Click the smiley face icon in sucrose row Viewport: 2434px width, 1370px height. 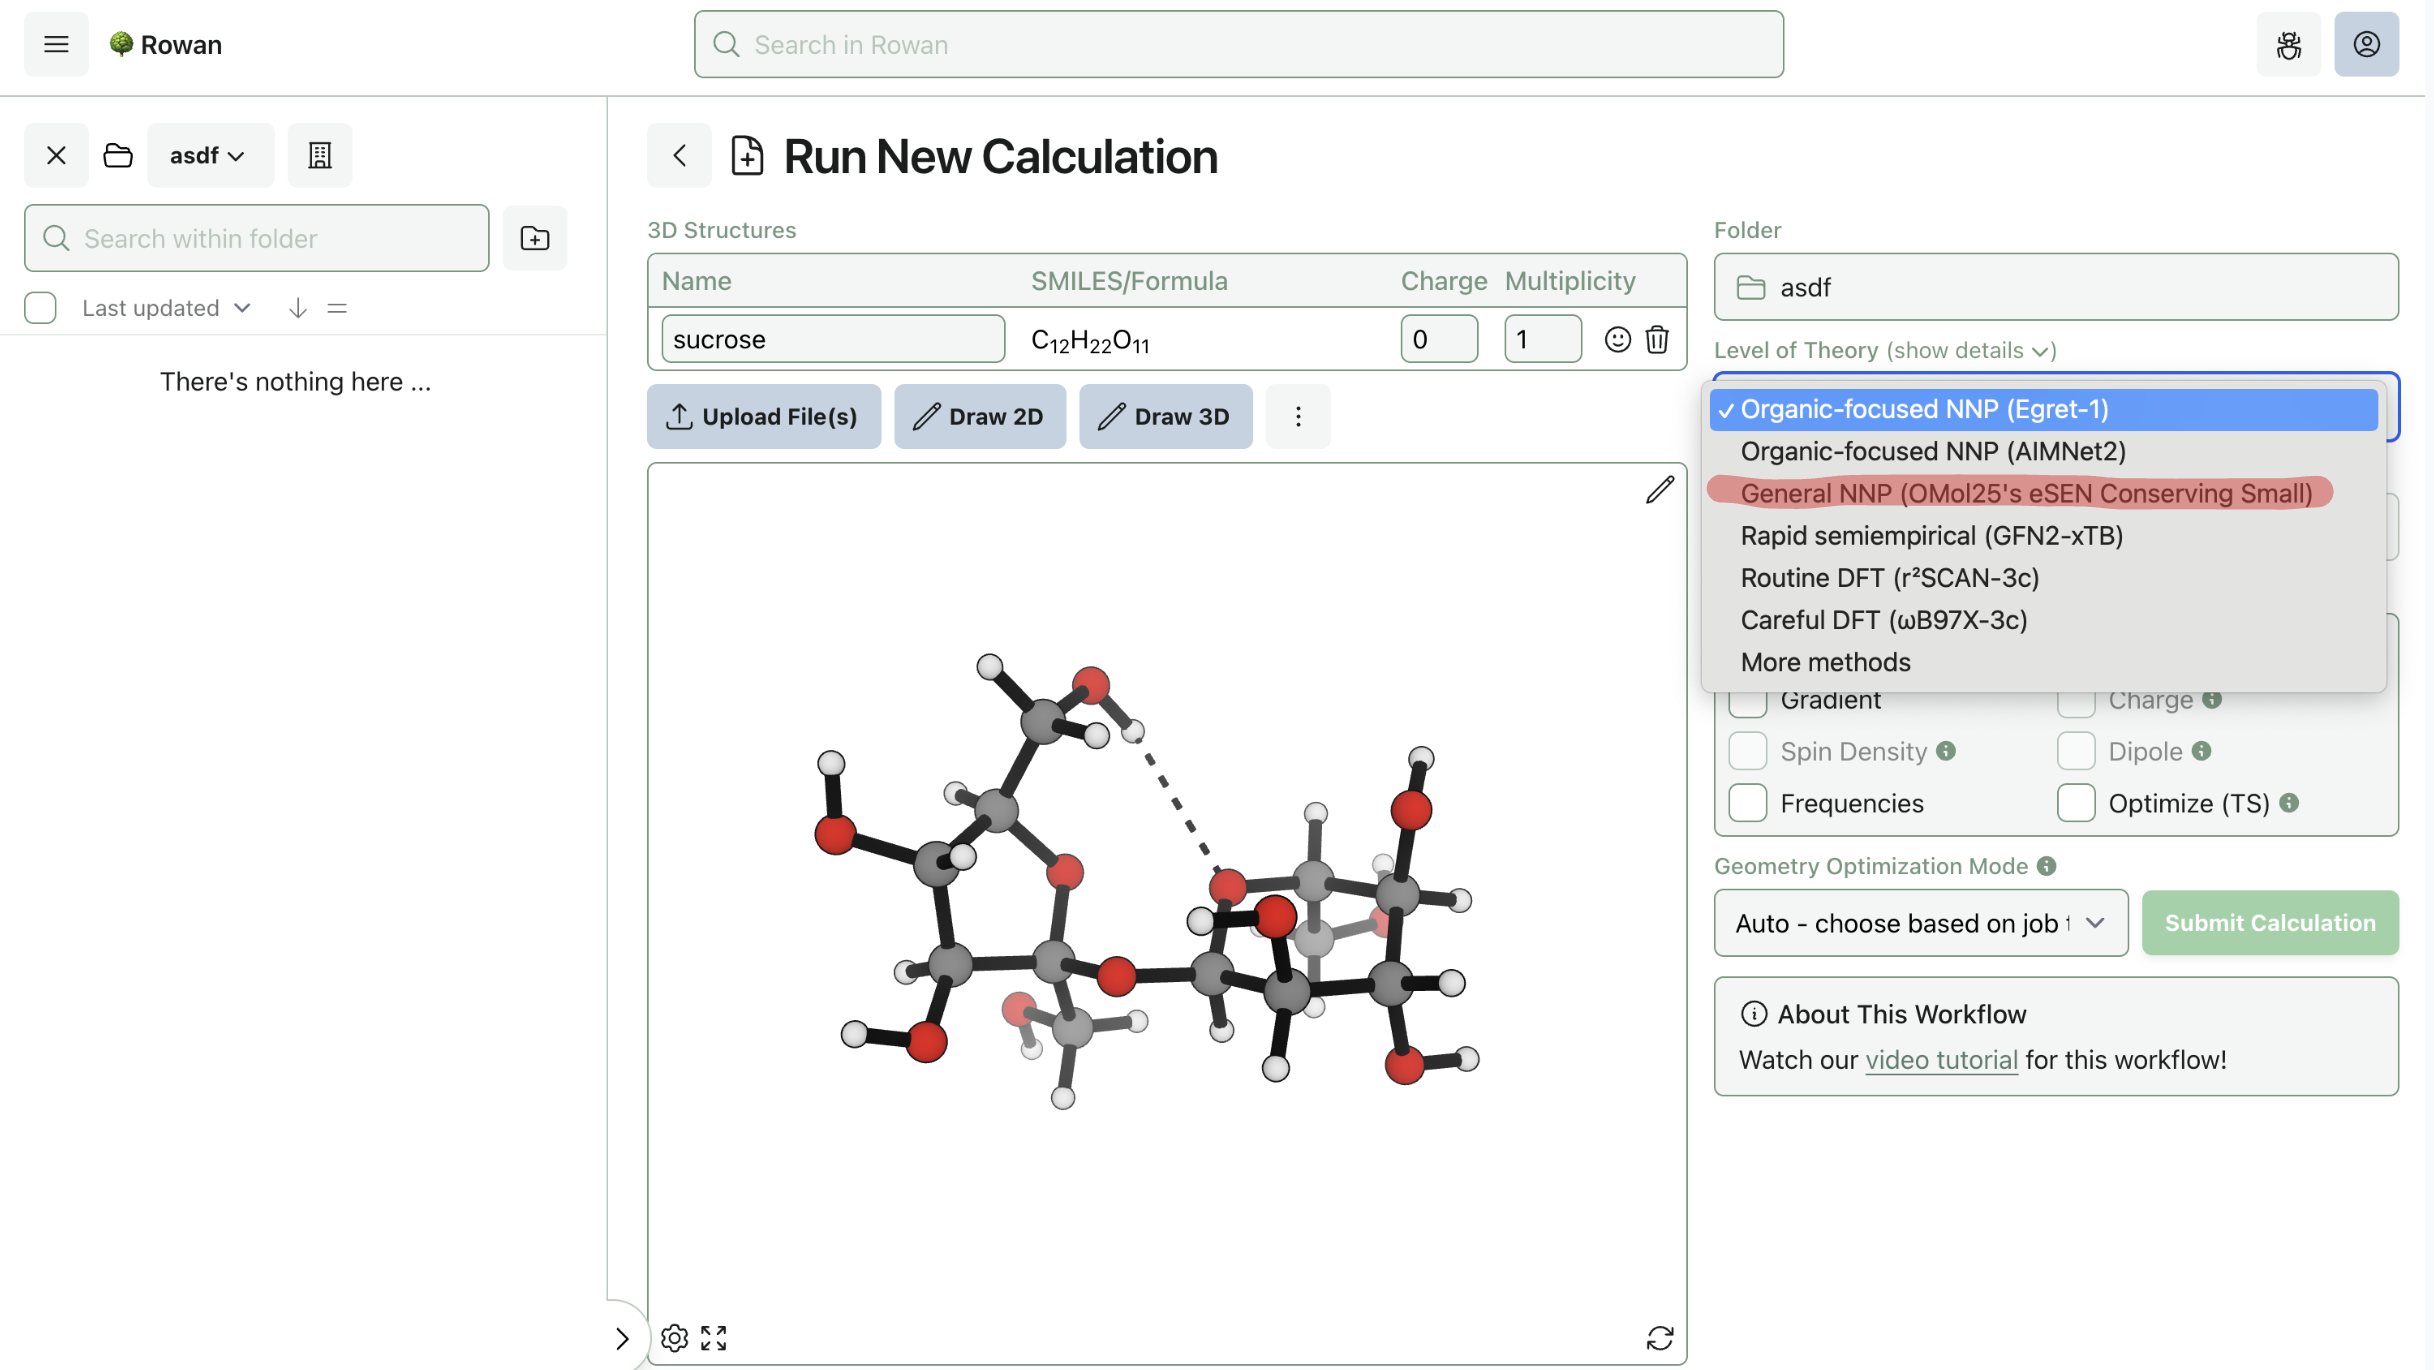(x=1617, y=339)
